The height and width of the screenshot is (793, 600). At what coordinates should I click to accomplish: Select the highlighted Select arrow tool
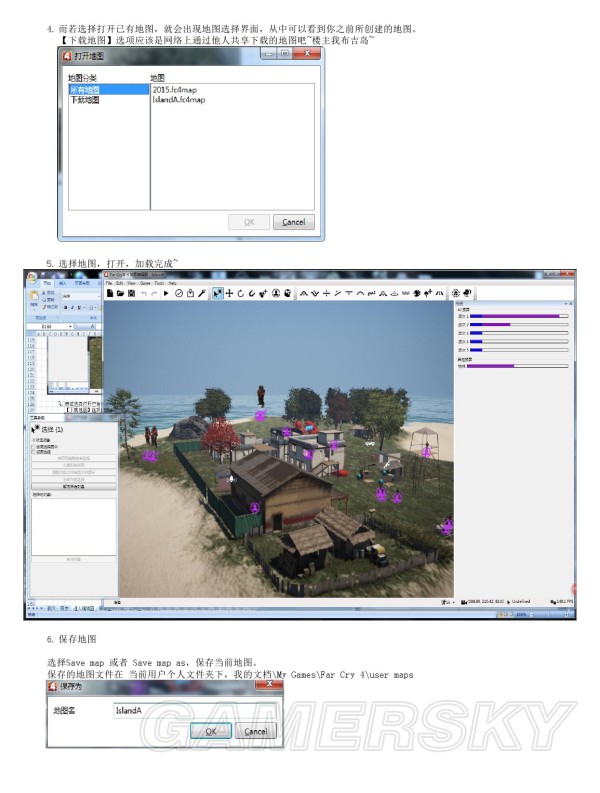pos(218,293)
